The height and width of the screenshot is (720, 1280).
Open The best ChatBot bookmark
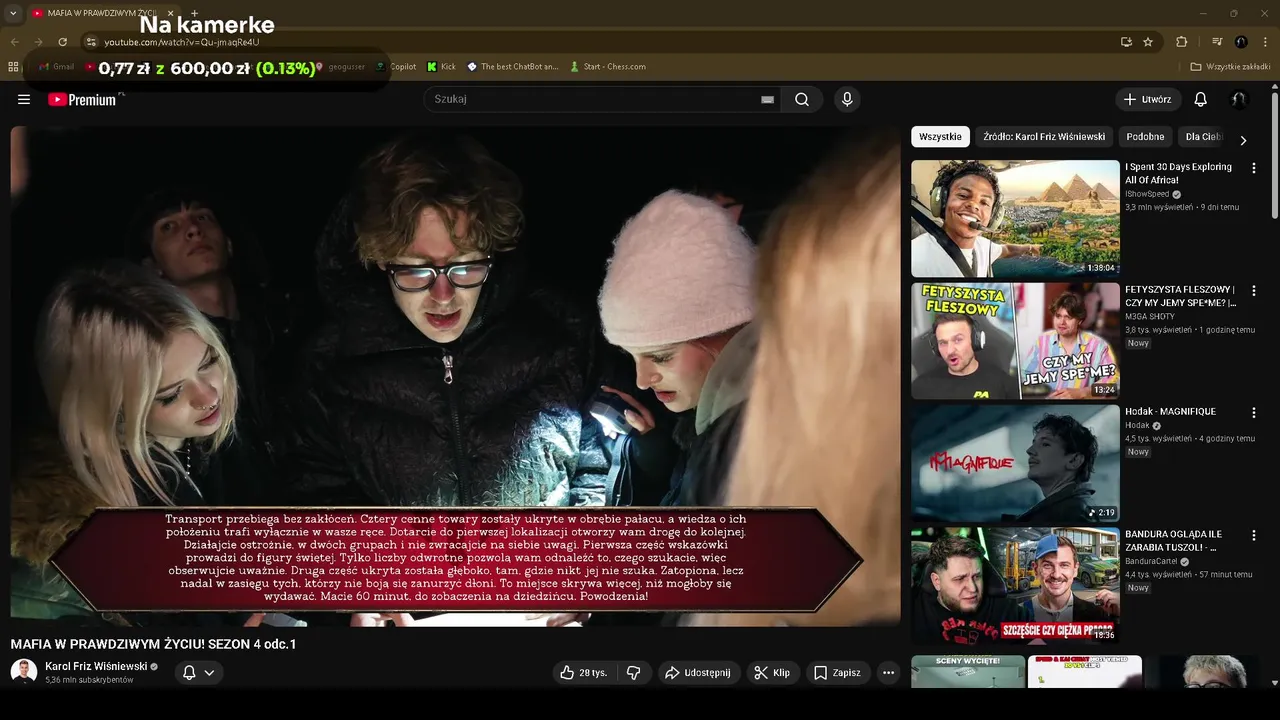pos(513,67)
